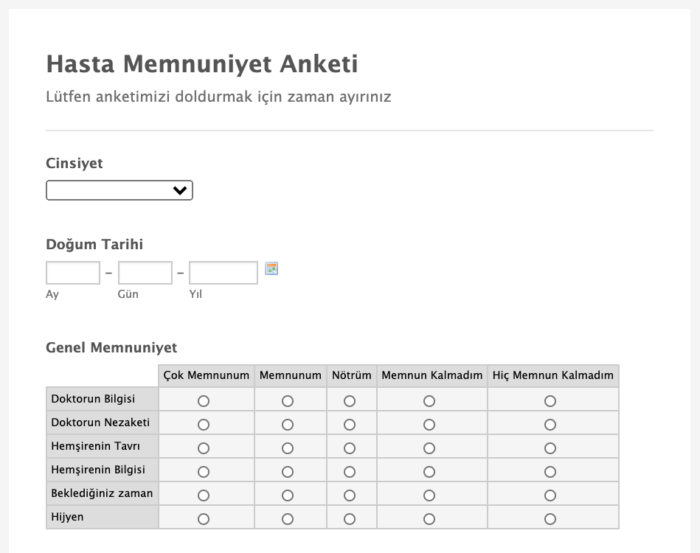This screenshot has height=553, width=700.
Task: Open the date picker calendar icon
Action: [x=271, y=269]
